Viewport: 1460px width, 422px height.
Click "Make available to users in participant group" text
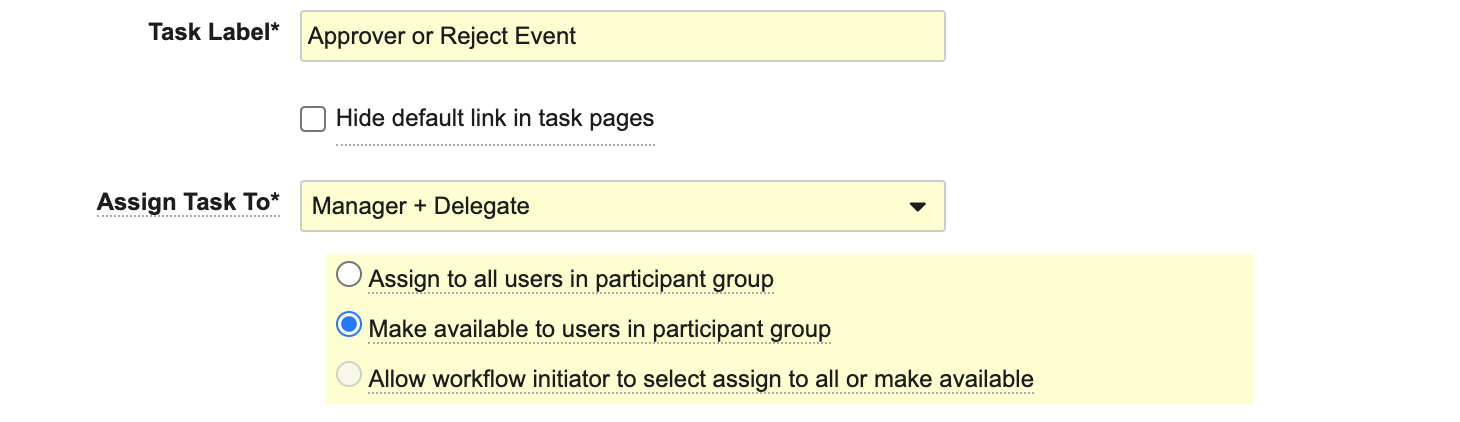point(600,329)
